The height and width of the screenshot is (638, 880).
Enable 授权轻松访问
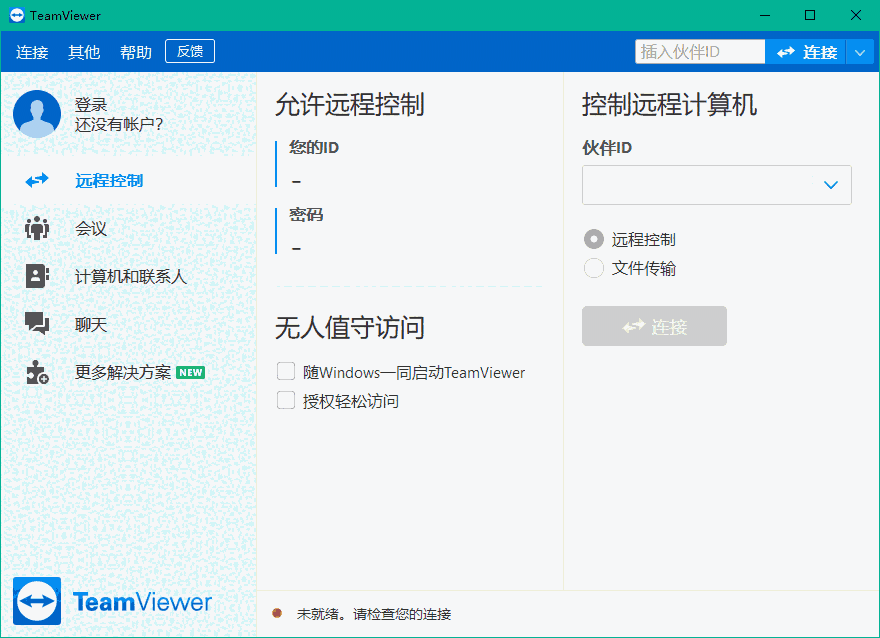pyautogui.click(x=285, y=400)
